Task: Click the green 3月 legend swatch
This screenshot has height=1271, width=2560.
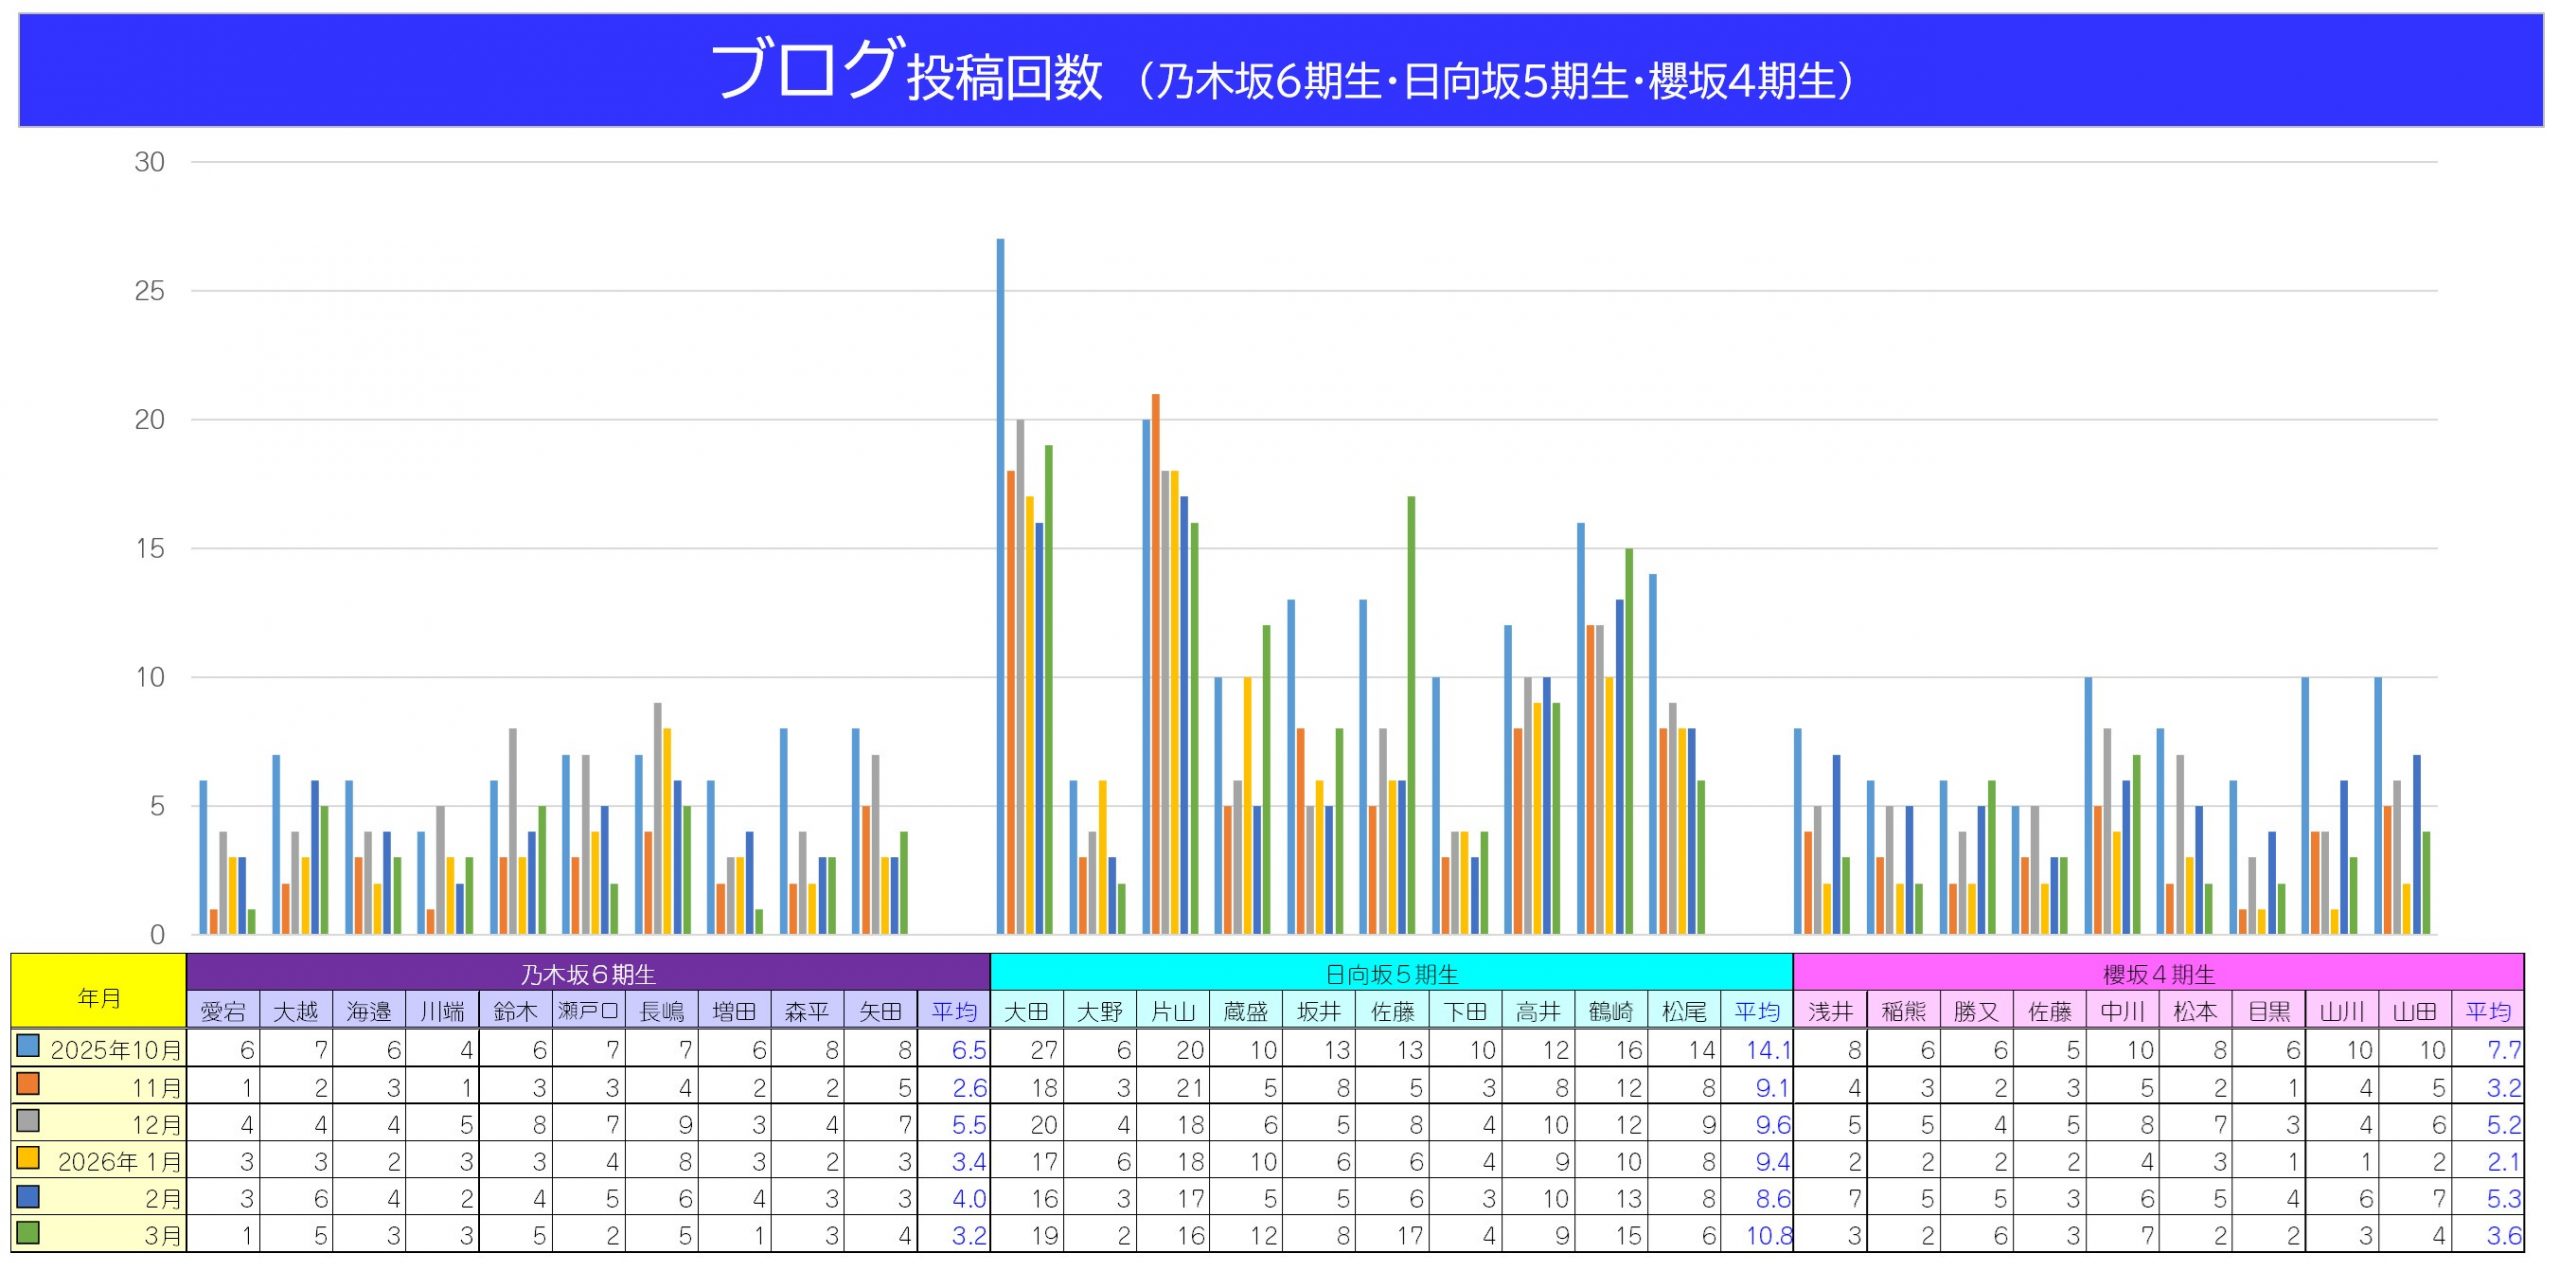Action: [x=28, y=1232]
